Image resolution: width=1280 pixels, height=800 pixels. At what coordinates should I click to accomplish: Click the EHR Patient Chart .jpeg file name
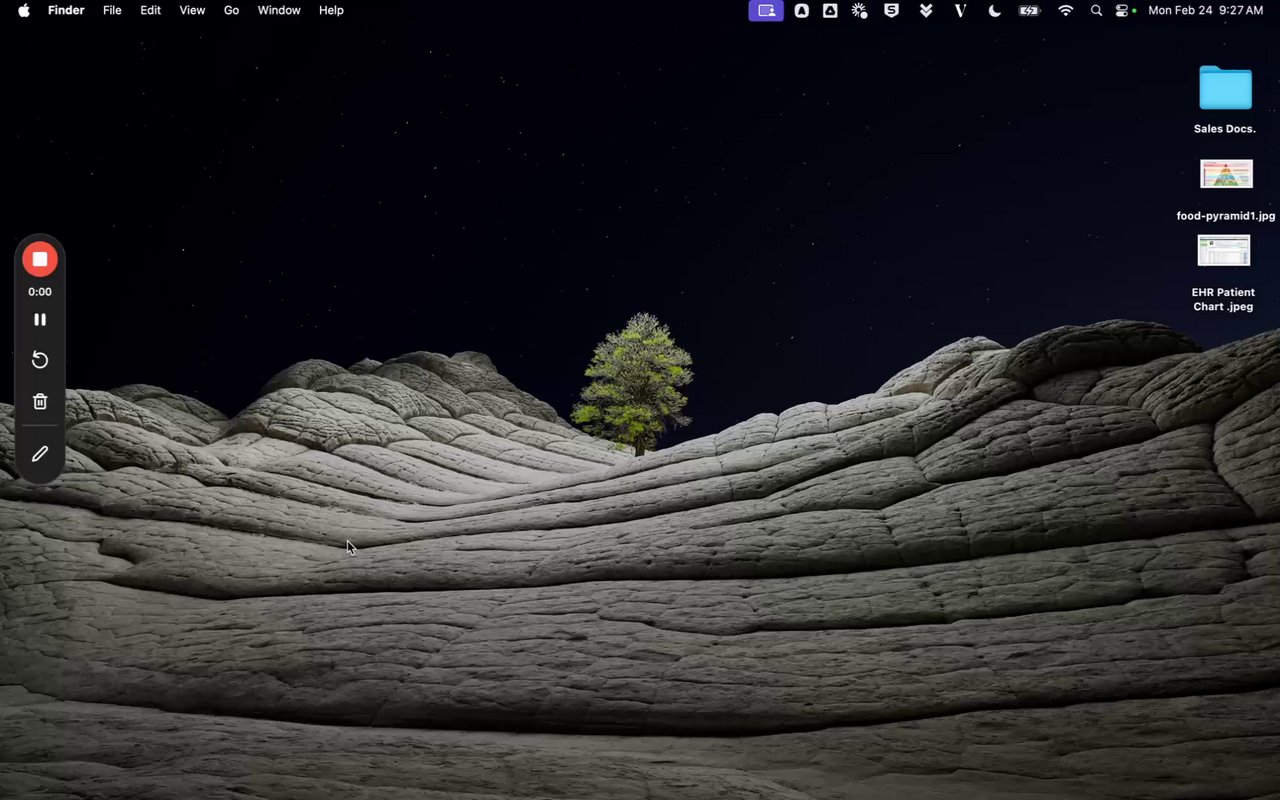click(1223, 300)
